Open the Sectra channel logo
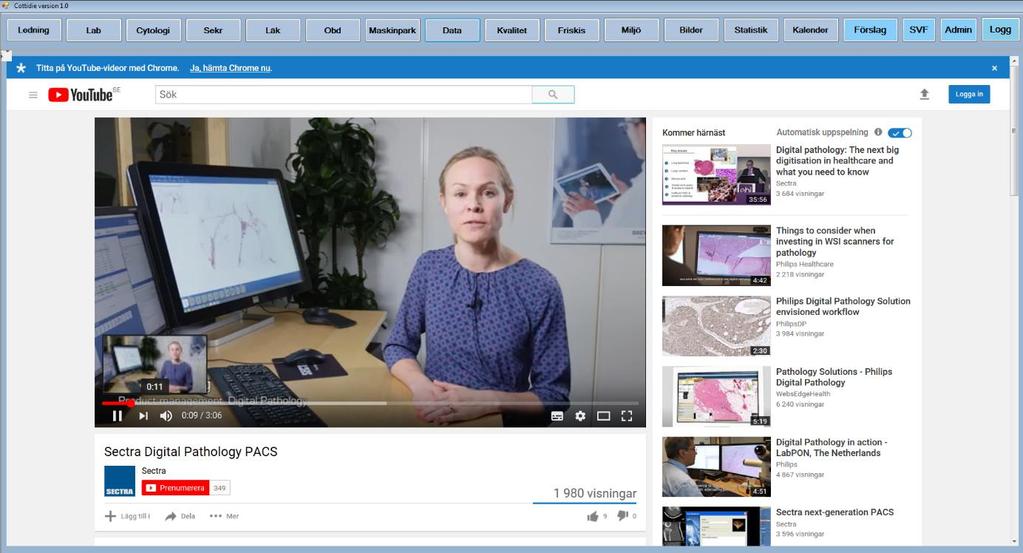This screenshot has width=1023, height=553. [119, 481]
